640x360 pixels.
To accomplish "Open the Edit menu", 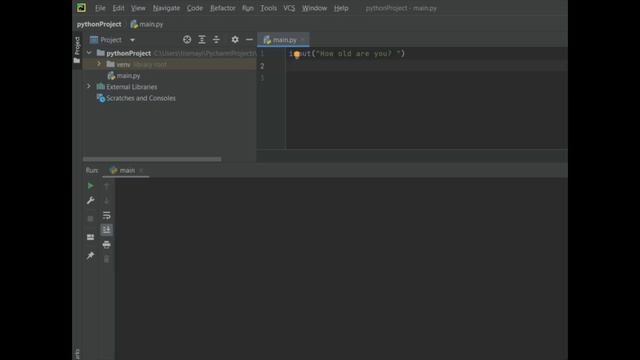I will pyautogui.click(x=118, y=8).
